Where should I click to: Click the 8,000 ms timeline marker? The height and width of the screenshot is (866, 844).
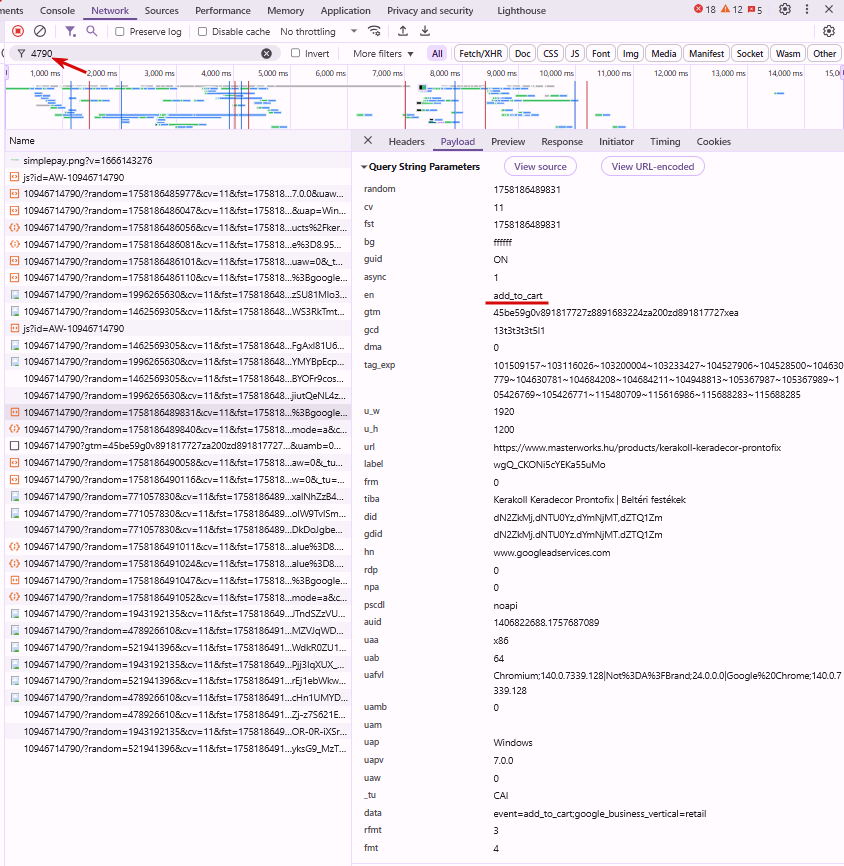tap(445, 73)
